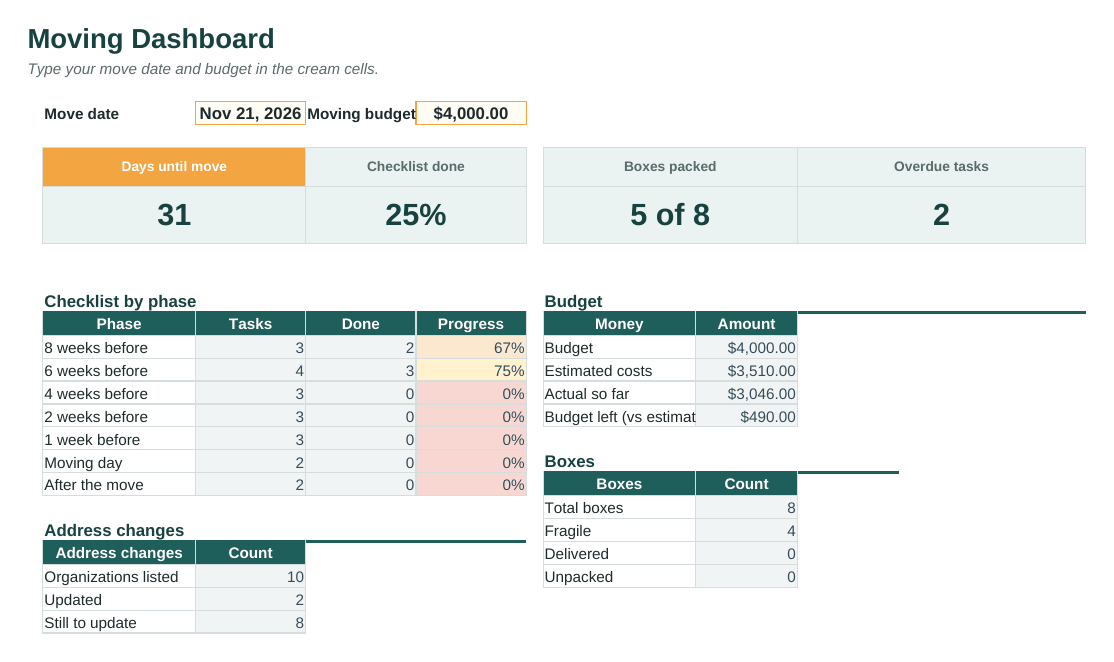
Task: Select the $490.00 budget left value
Action: pyautogui.click(x=746, y=417)
